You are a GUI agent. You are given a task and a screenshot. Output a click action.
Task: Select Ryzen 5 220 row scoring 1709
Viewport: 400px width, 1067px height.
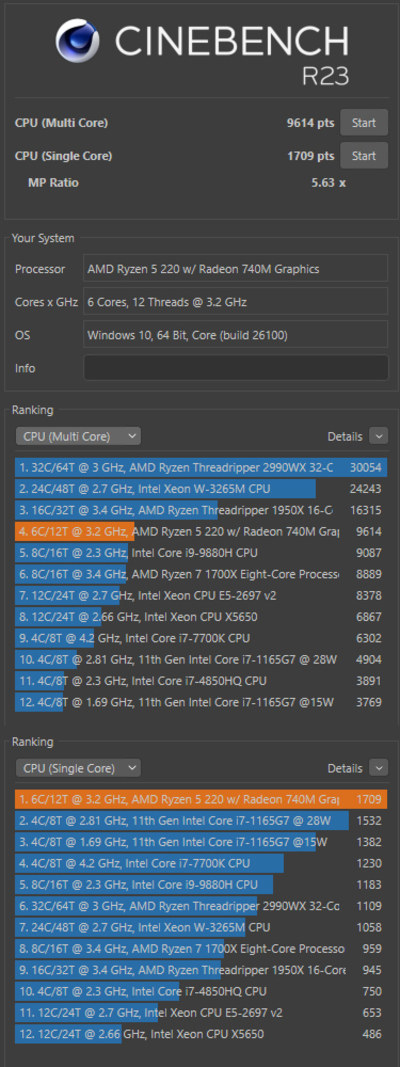201,800
